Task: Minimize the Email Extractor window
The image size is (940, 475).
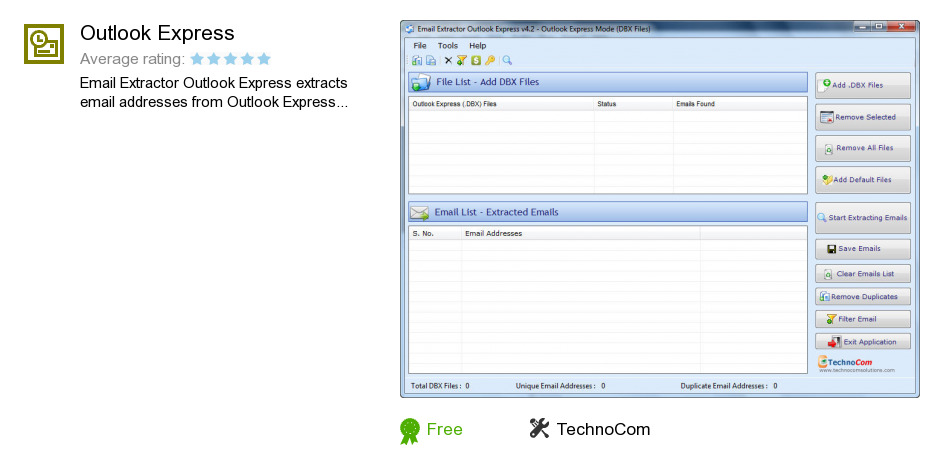Action: coord(862,27)
